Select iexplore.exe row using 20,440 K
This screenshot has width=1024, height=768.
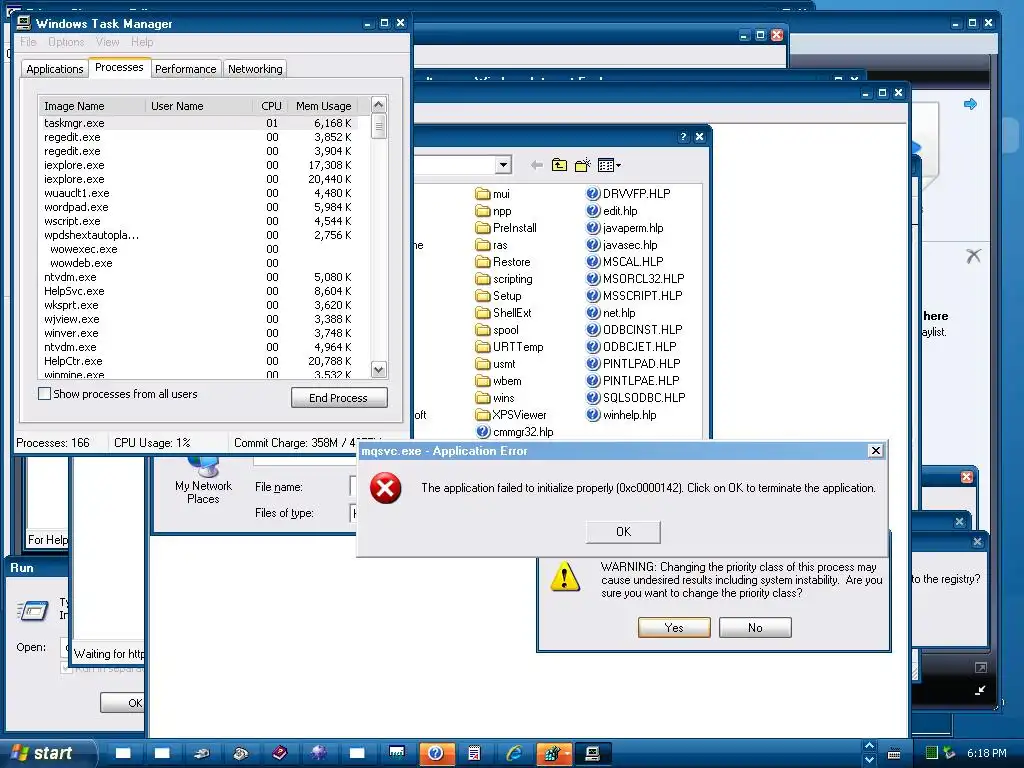coord(199,179)
